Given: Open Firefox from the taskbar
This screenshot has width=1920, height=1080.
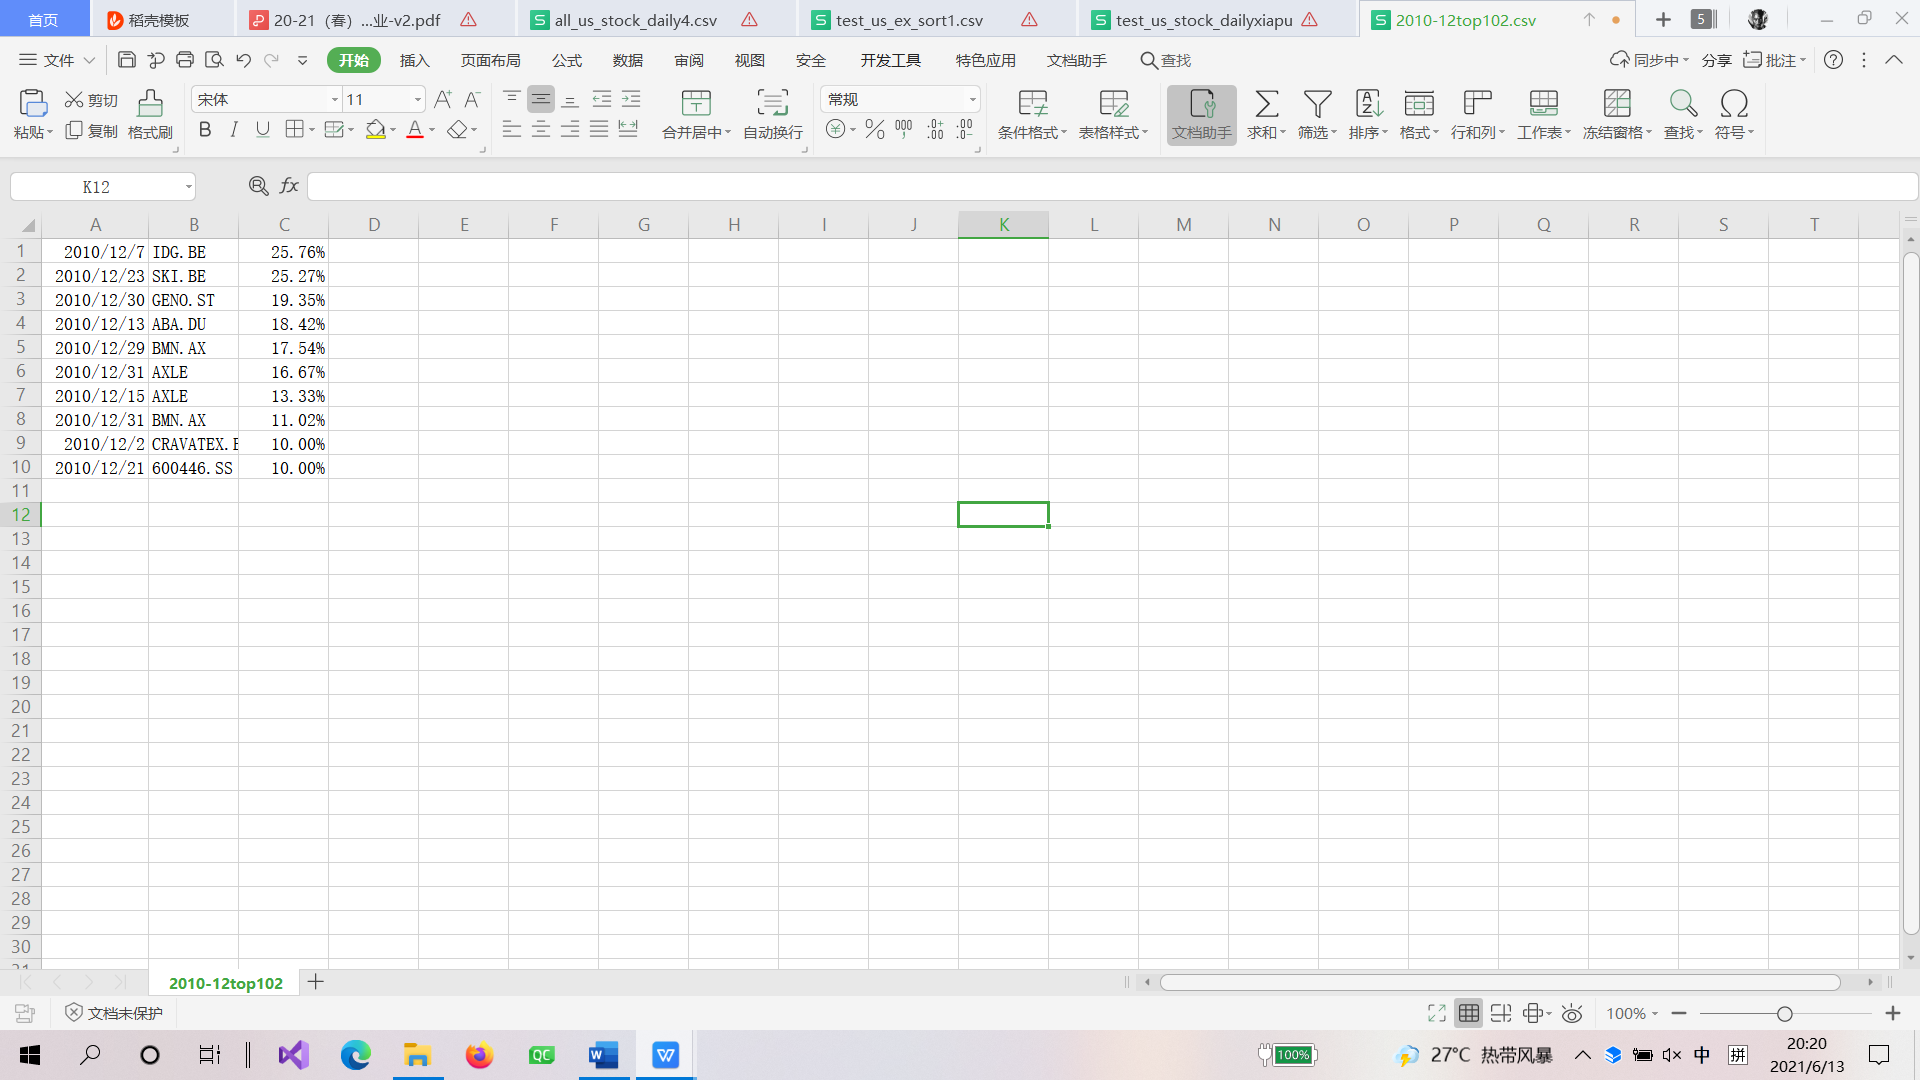Looking at the screenshot, I should [479, 1055].
